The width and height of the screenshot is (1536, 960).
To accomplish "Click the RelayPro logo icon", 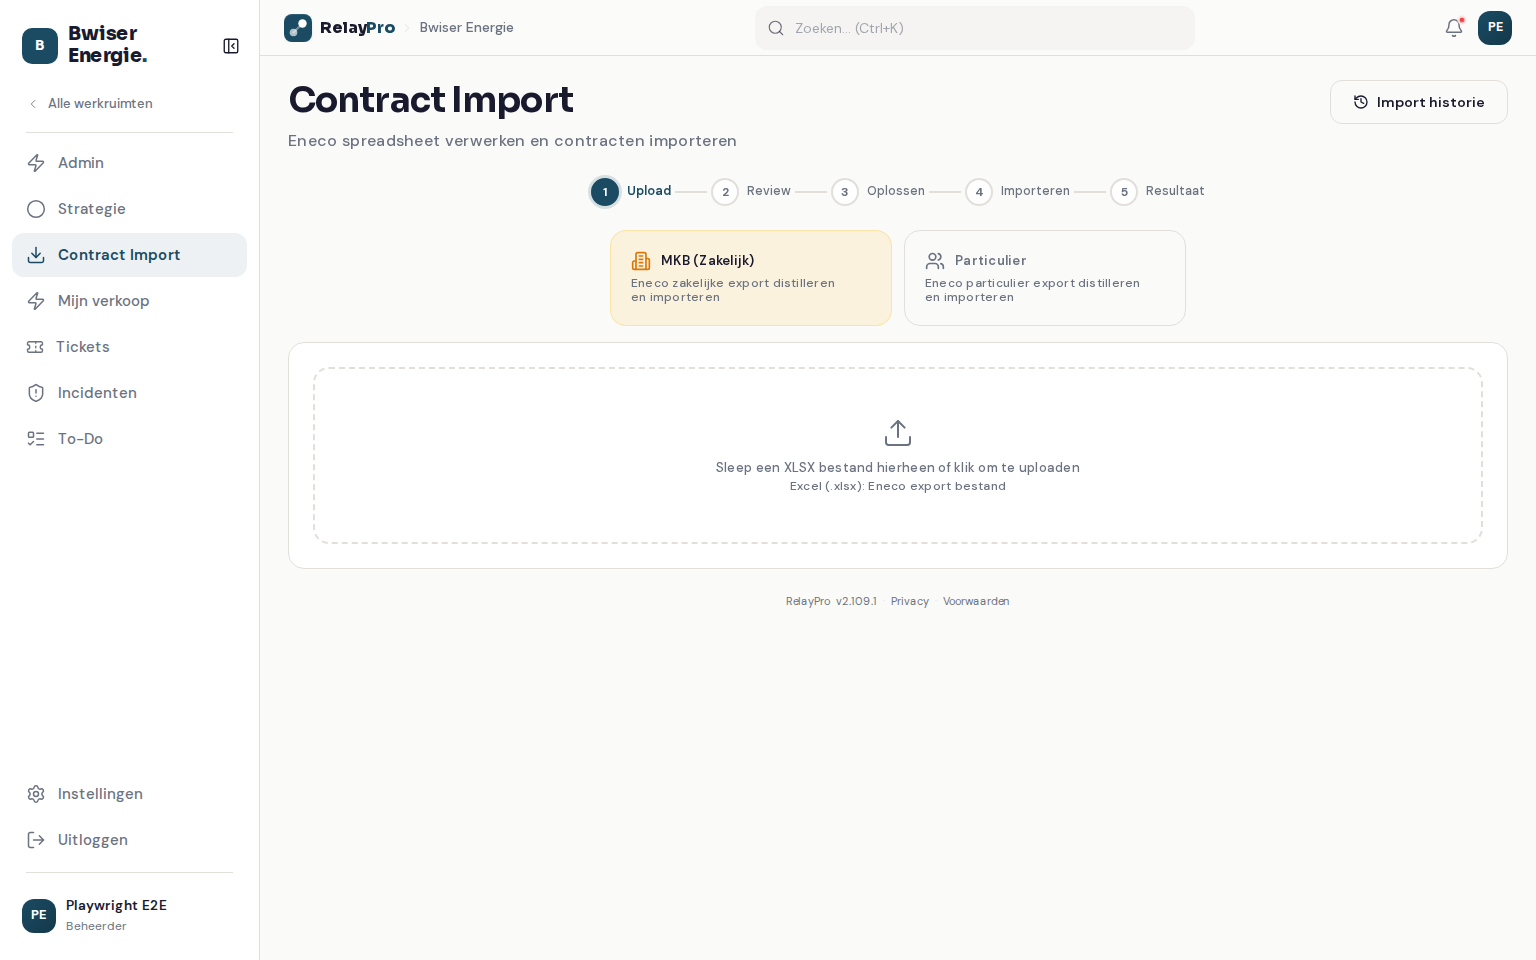I will click(298, 28).
